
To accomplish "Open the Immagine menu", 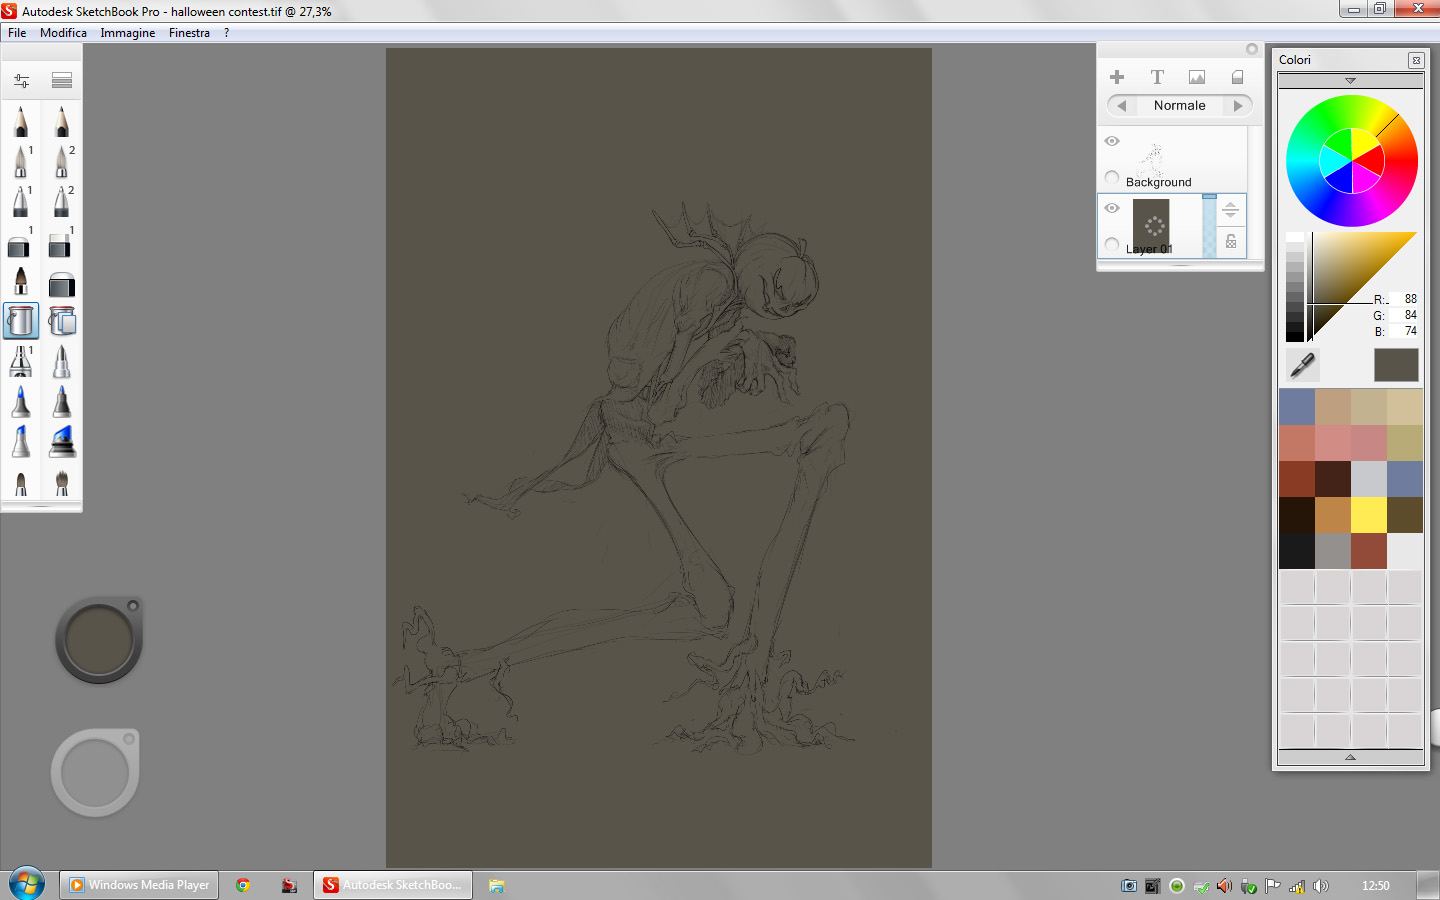I will pyautogui.click(x=128, y=33).
